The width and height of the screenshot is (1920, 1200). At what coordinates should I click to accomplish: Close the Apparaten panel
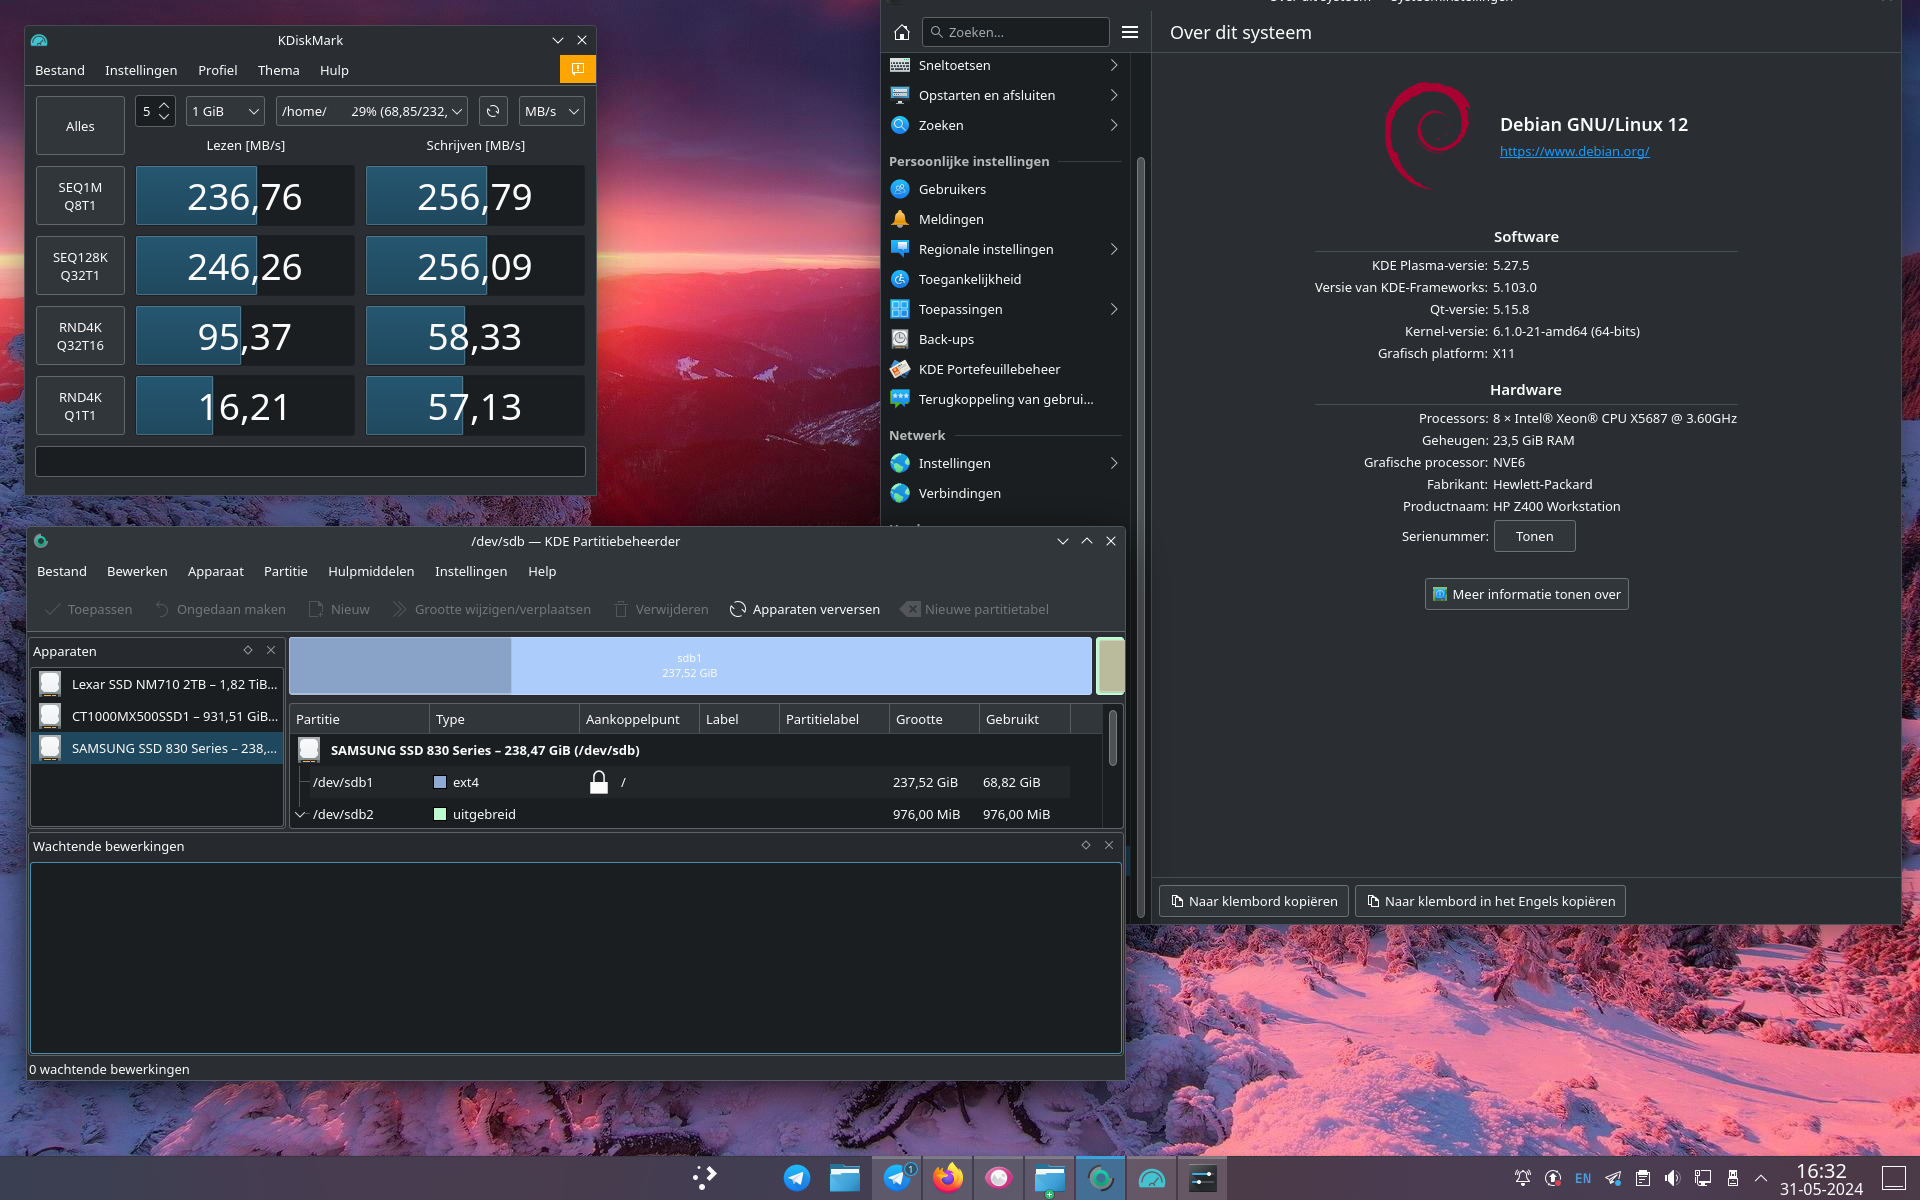click(271, 650)
